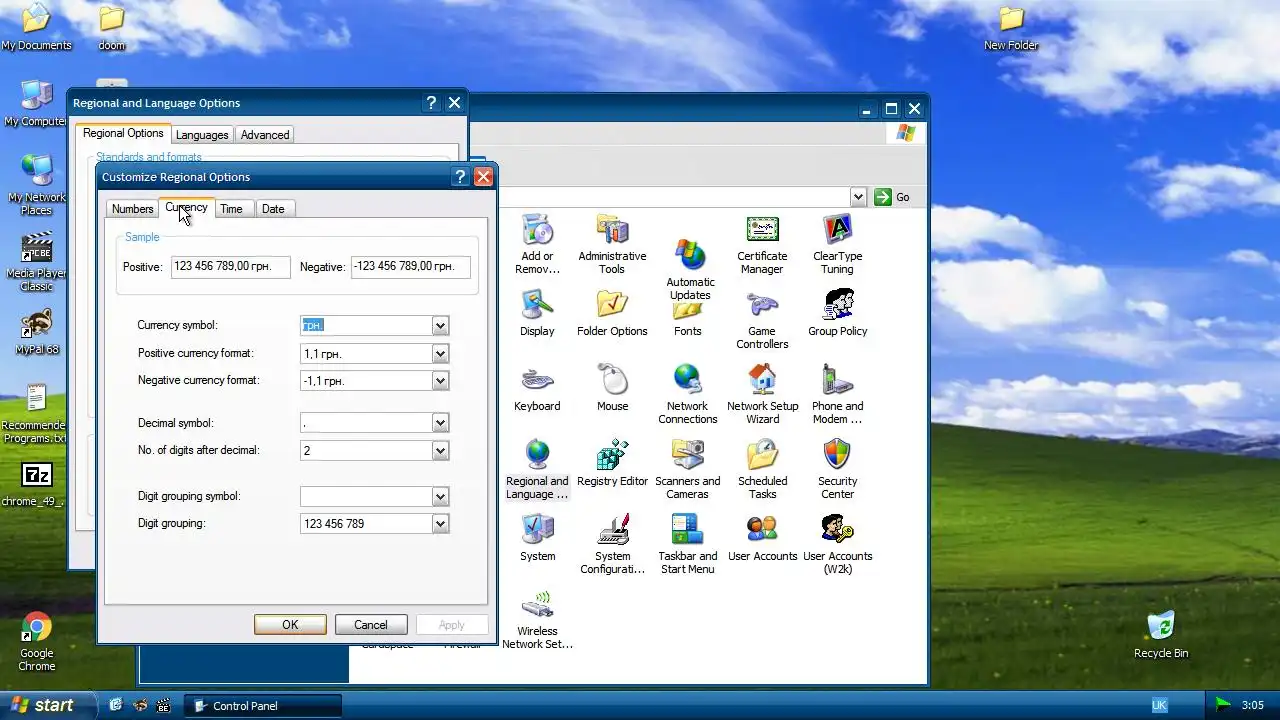Screen dimensions: 1280x720
Task: Open Registry Editor icon
Action: pyautogui.click(x=613, y=463)
